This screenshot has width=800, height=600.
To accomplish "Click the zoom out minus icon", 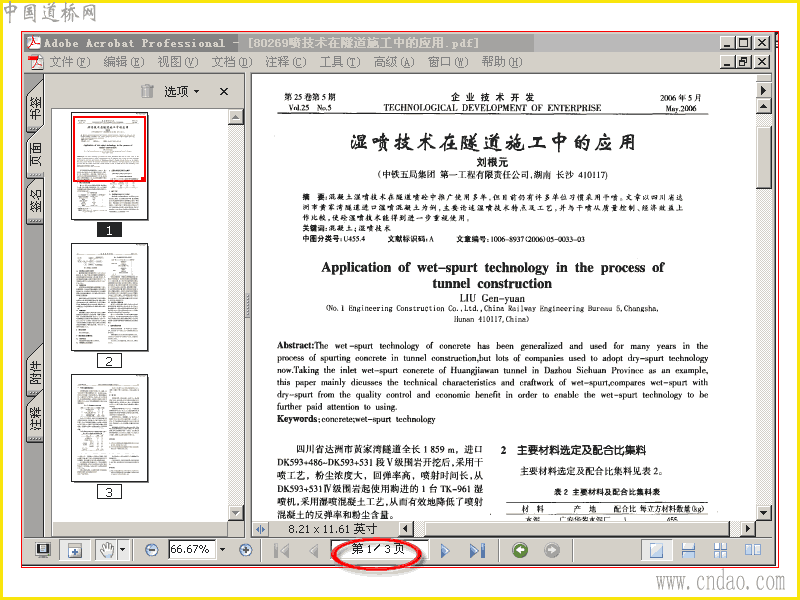I will point(152,550).
